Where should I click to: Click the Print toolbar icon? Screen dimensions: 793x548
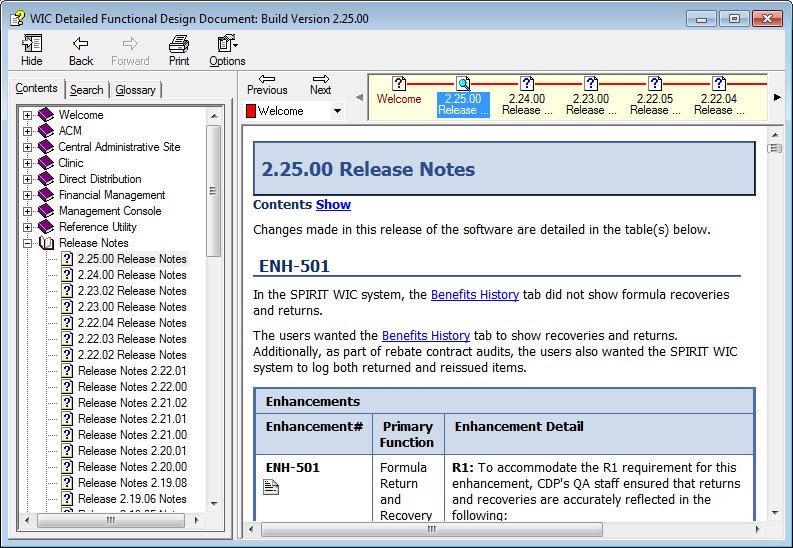[179, 44]
